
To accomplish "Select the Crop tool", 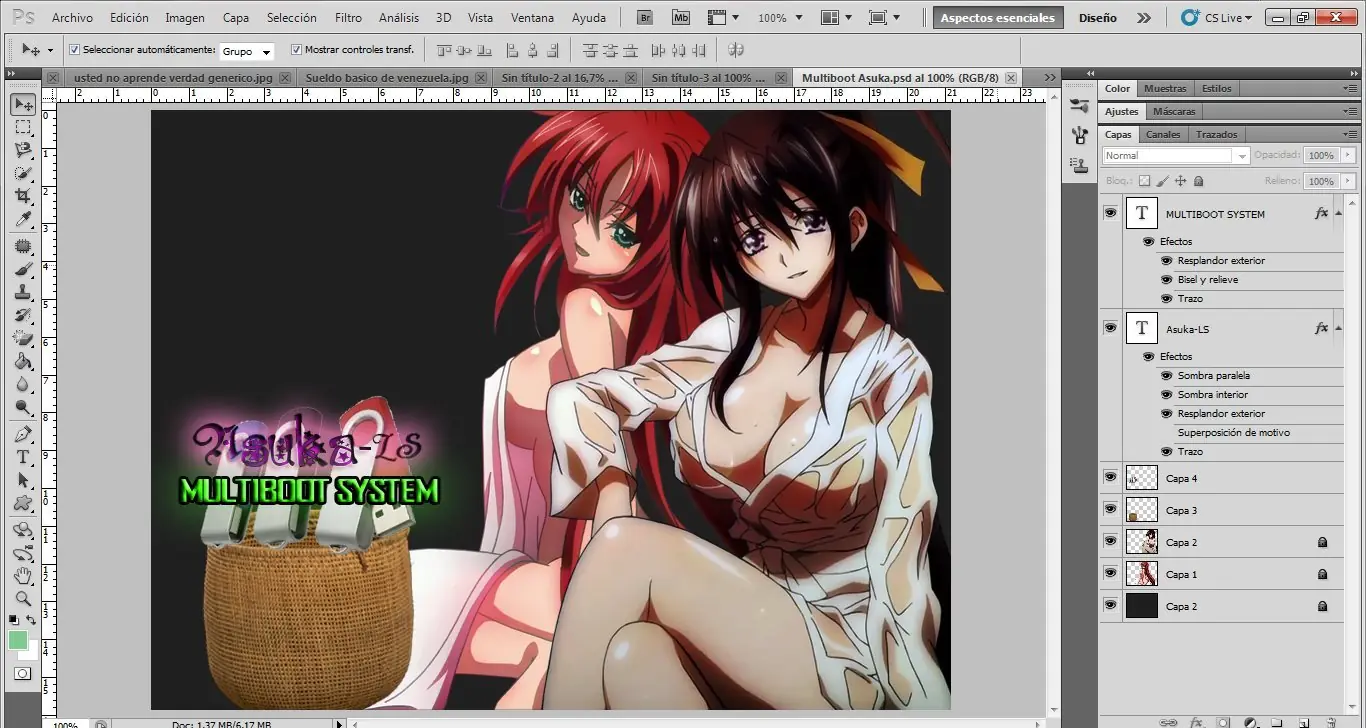I will (23, 197).
